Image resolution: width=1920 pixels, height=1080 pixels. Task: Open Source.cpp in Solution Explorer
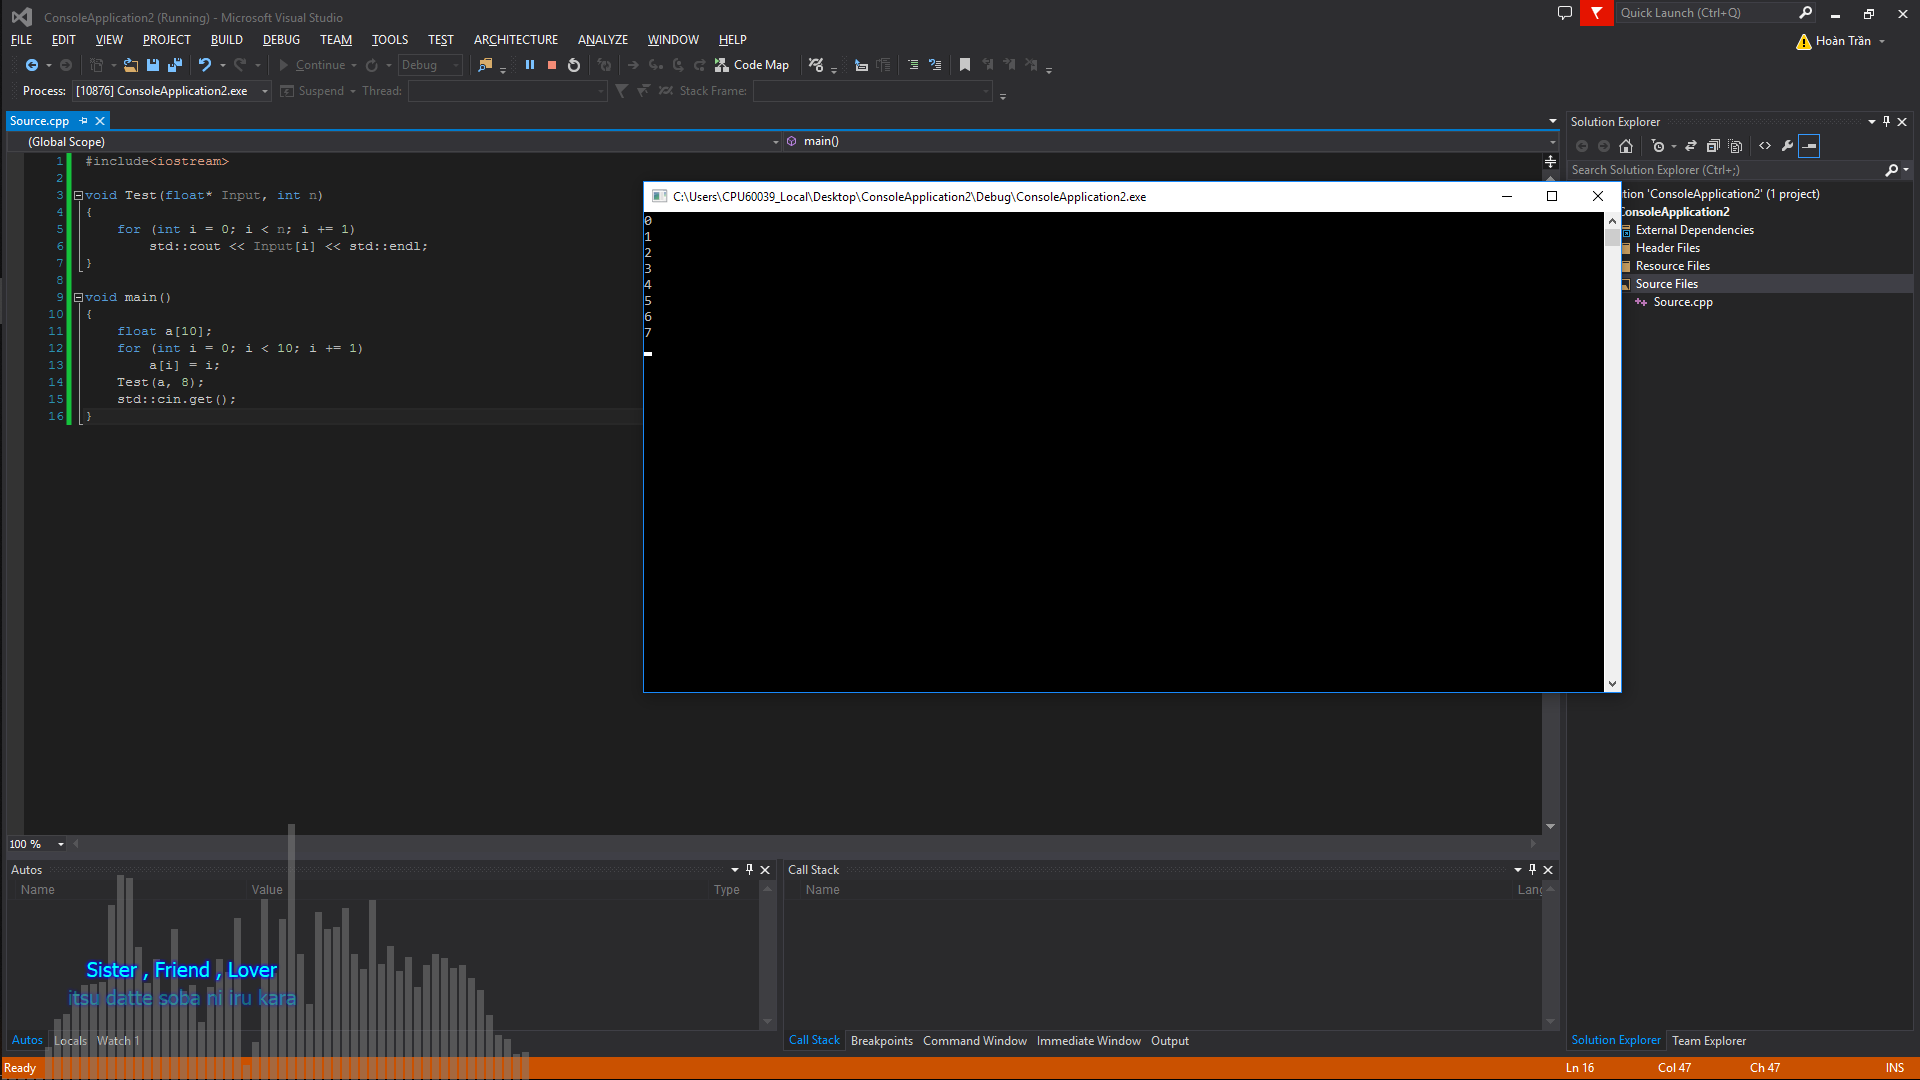(1682, 302)
